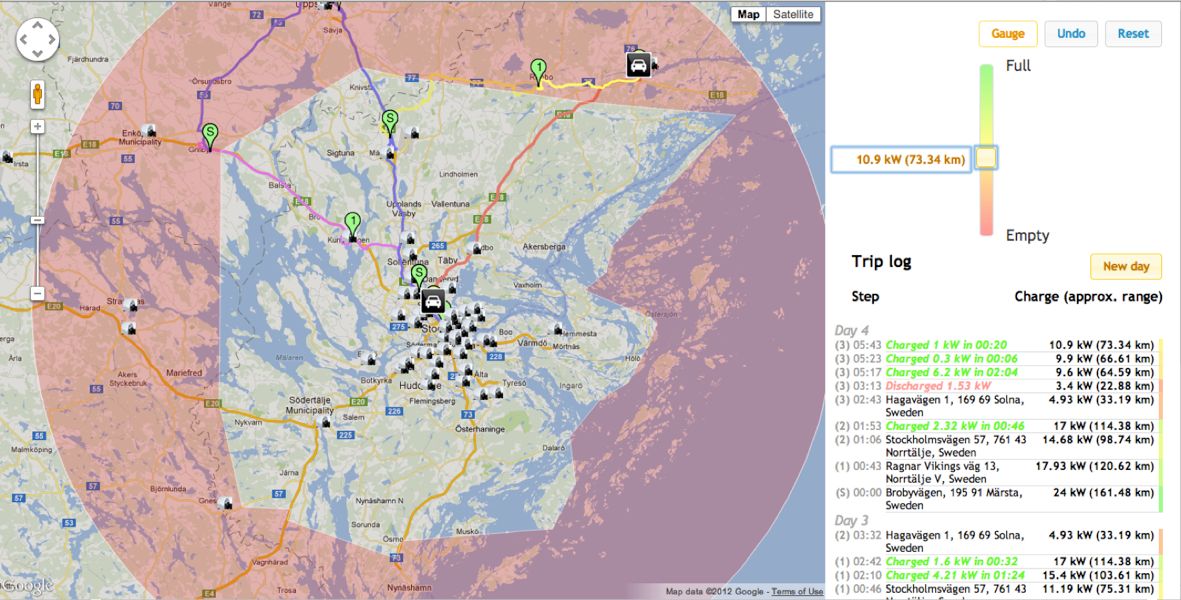Click the zoom slider handle on map
1181x600 pixels.
click(37, 220)
